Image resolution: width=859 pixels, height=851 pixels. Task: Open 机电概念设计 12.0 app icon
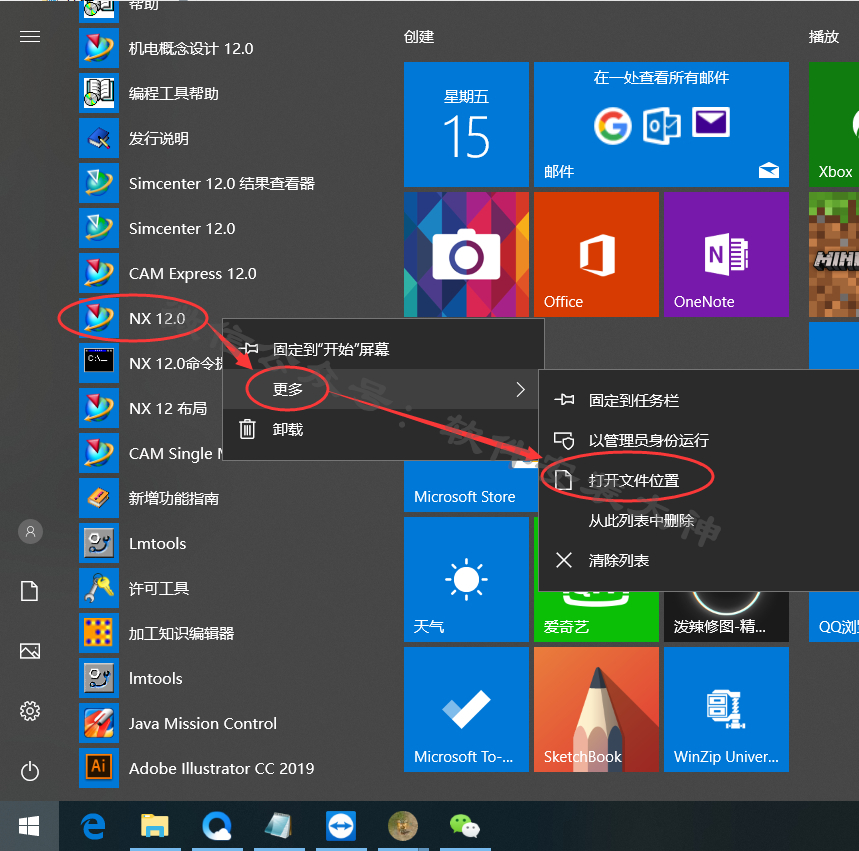(x=99, y=48)
